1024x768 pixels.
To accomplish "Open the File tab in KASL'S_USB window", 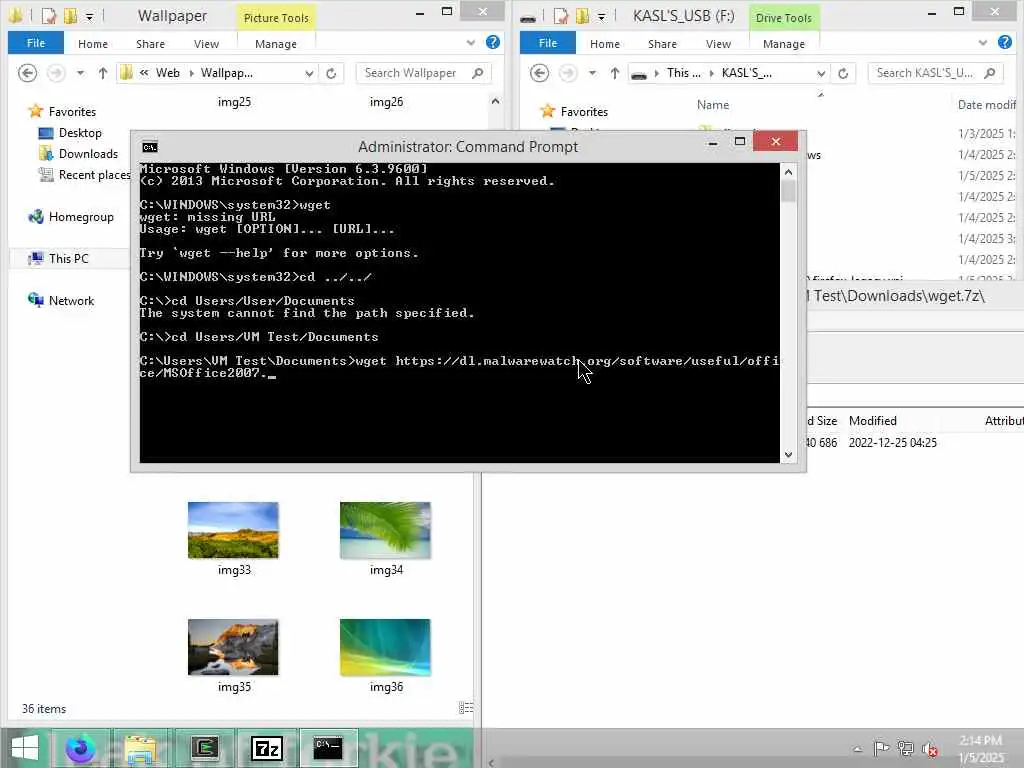I will (x=548, y=43).
